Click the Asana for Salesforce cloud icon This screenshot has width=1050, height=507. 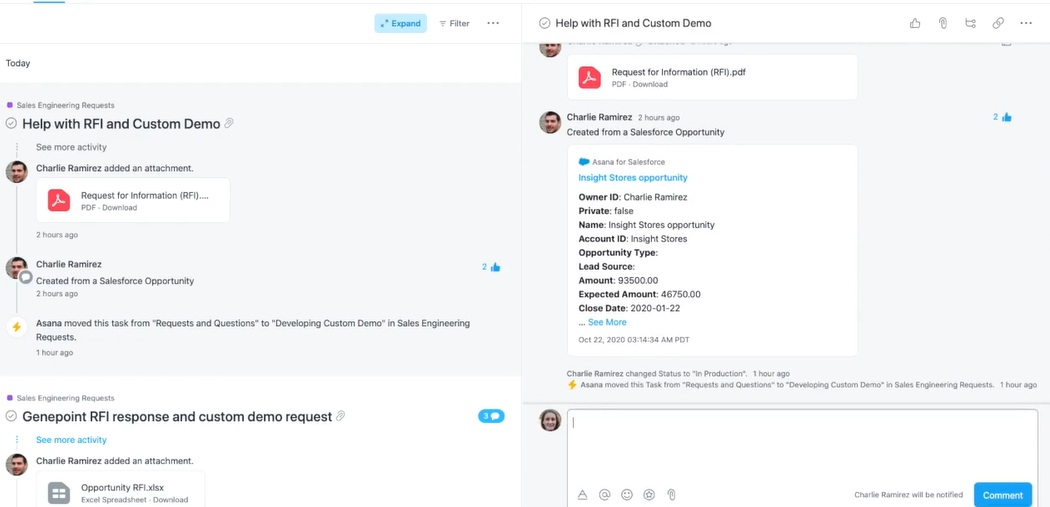point(584,162)
